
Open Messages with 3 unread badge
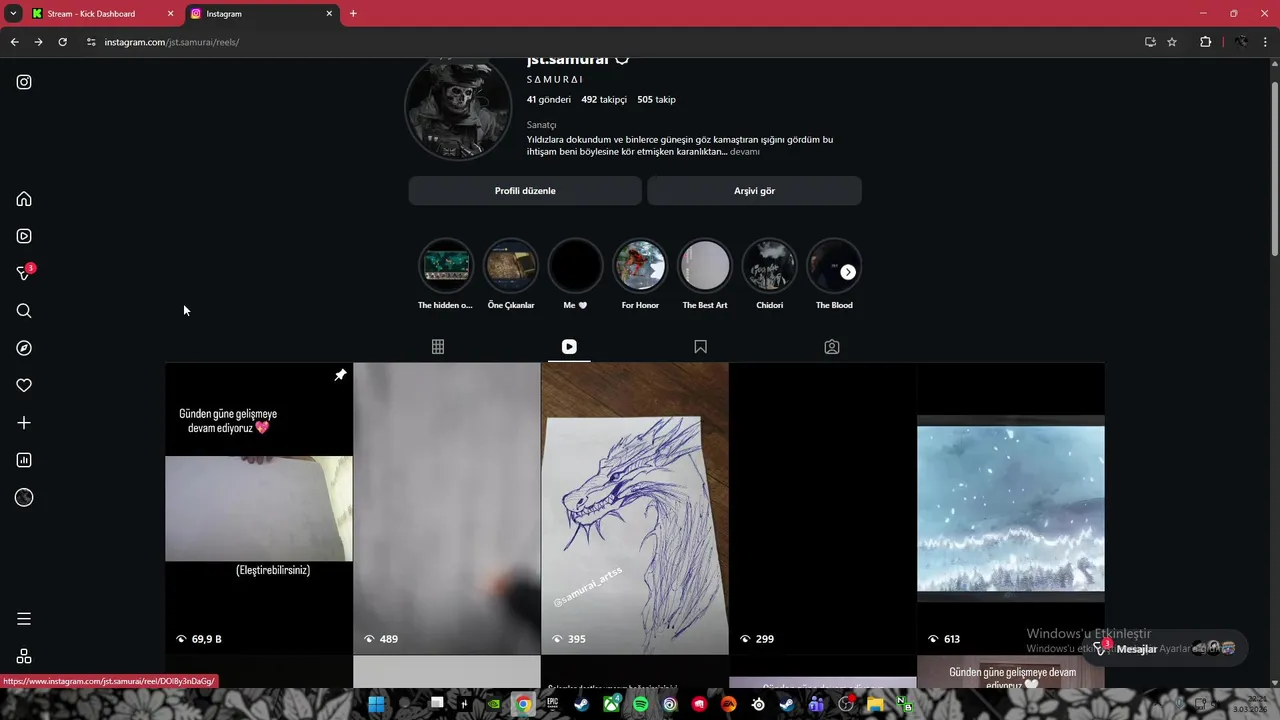click(x=25, y=272)
